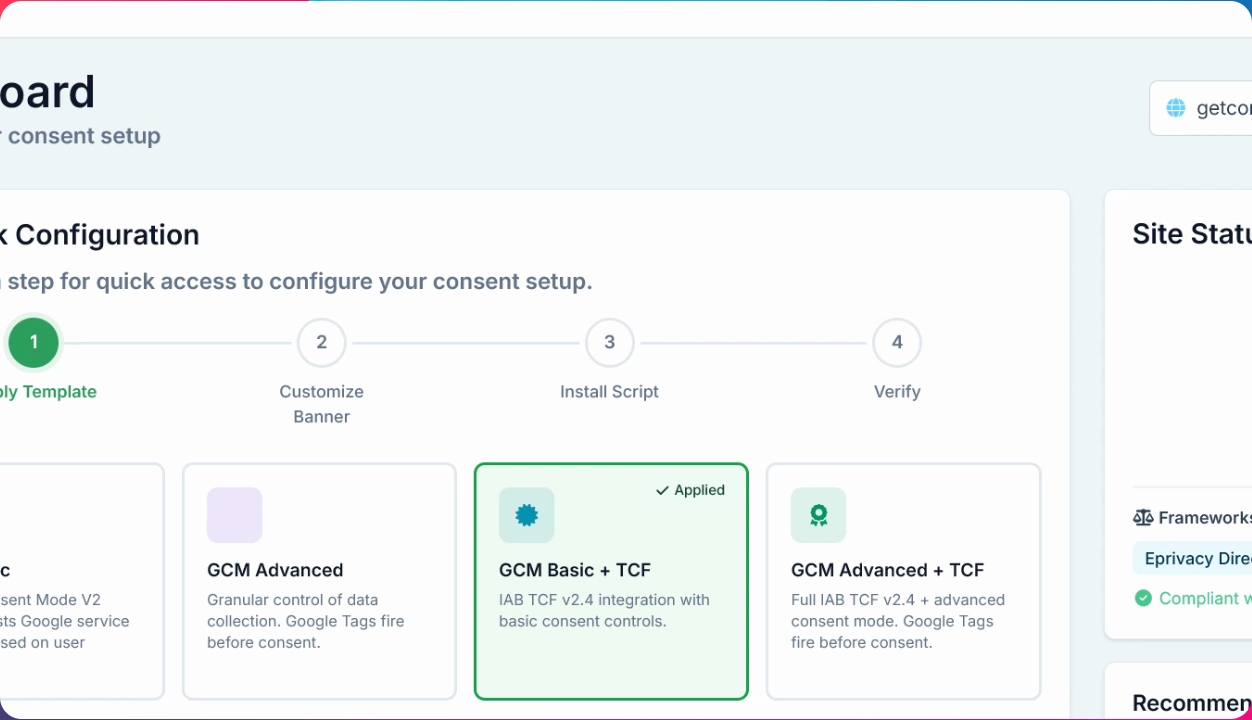Click the ribbon award icon on GCM Advanced + TCF

coord(818,515)
